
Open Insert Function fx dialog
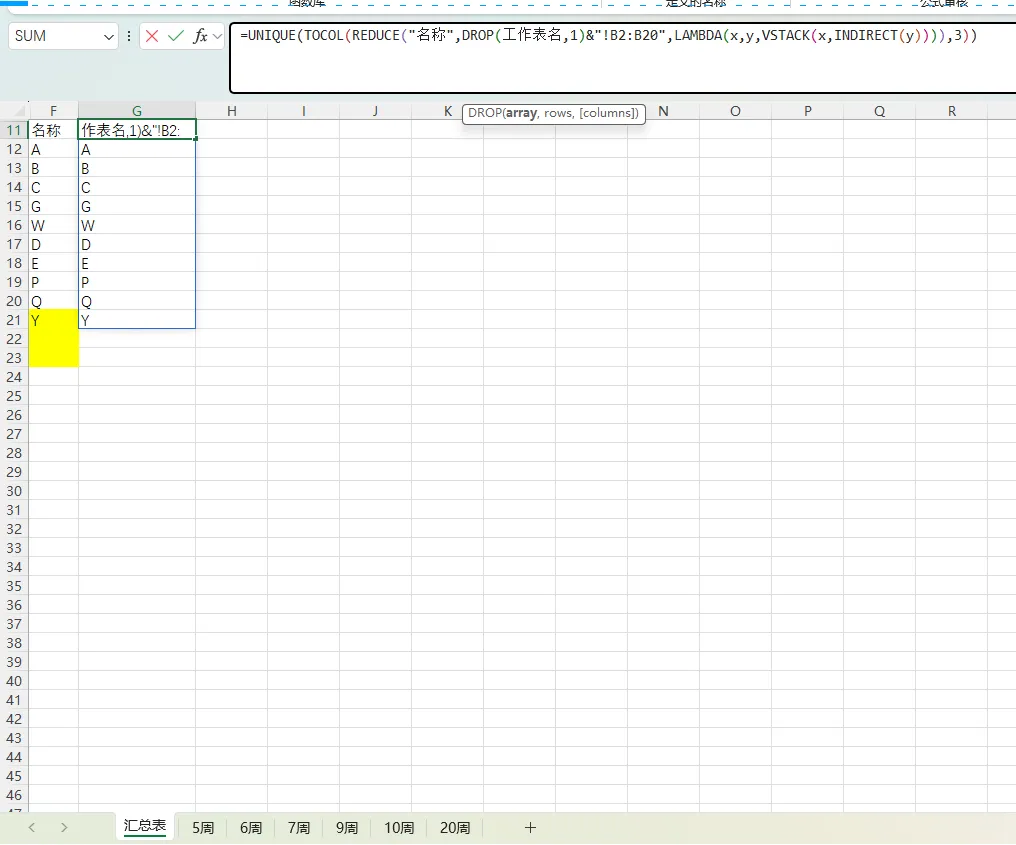201,36
